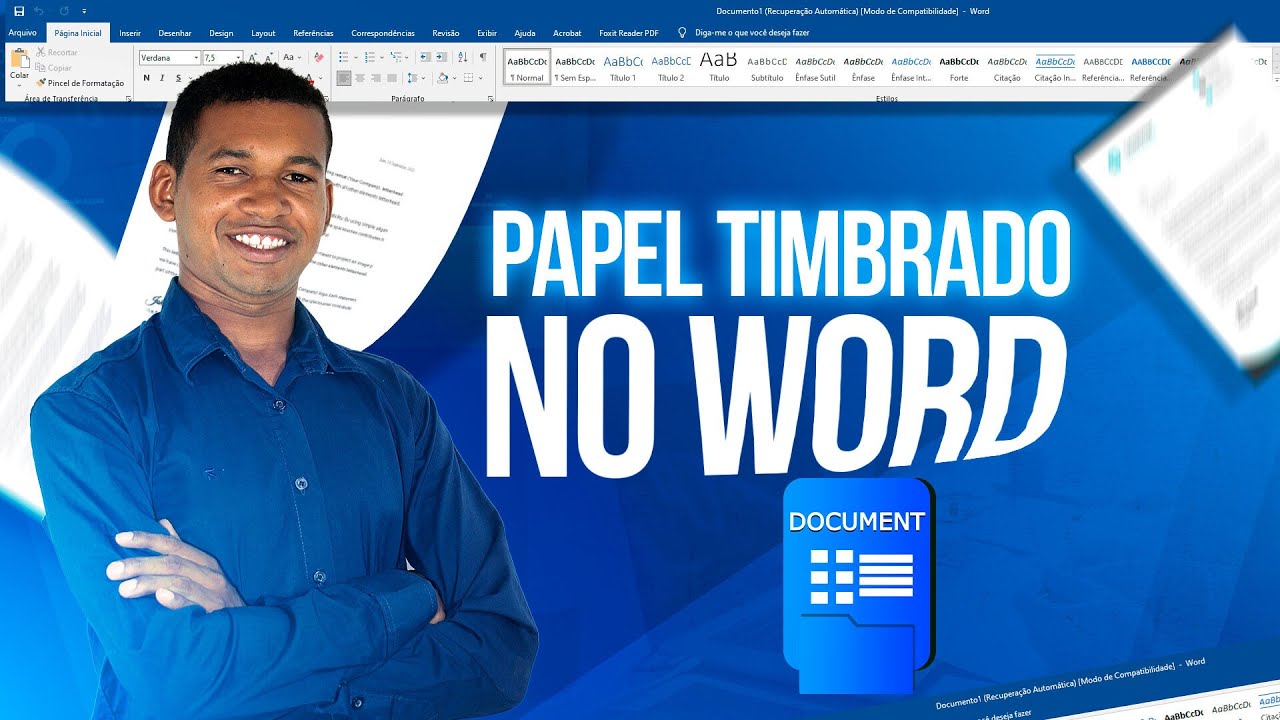Viewport: 1280px width, 720px height.
Task: Apply the Ênfase Int... style
Action: tap(911, 67)
